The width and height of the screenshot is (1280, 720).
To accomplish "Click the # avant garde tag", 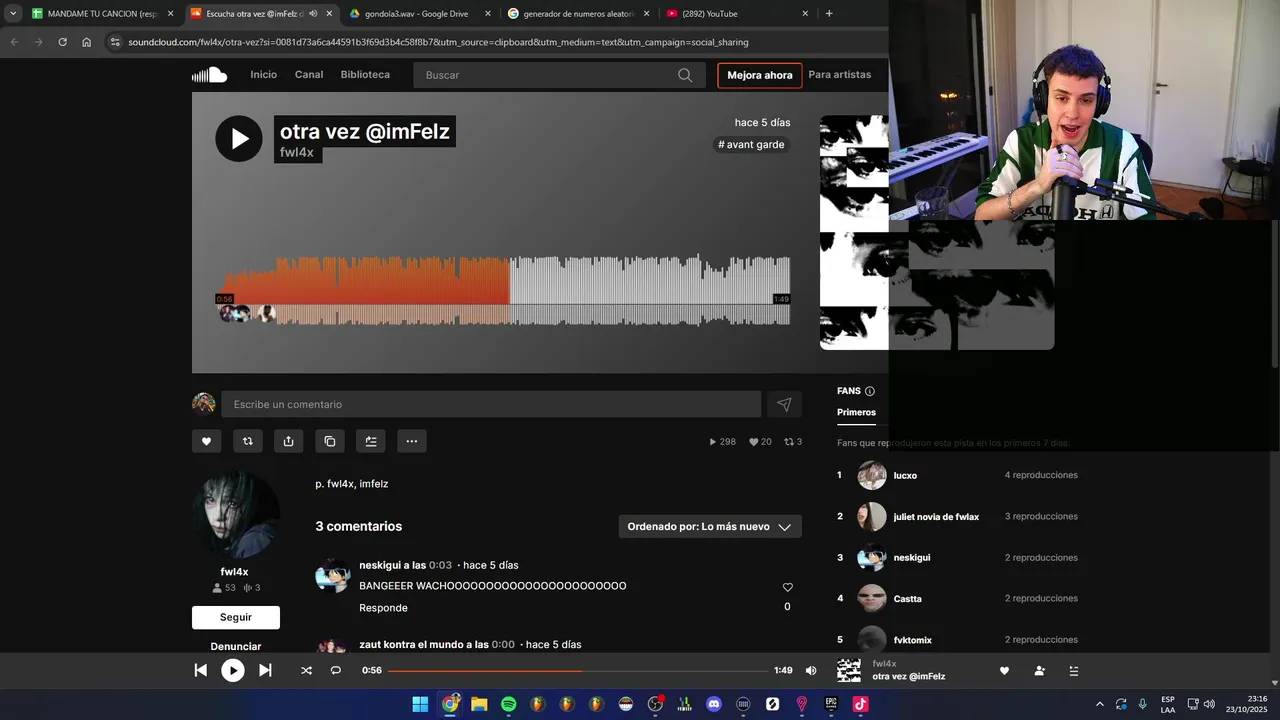I will 751,145.
